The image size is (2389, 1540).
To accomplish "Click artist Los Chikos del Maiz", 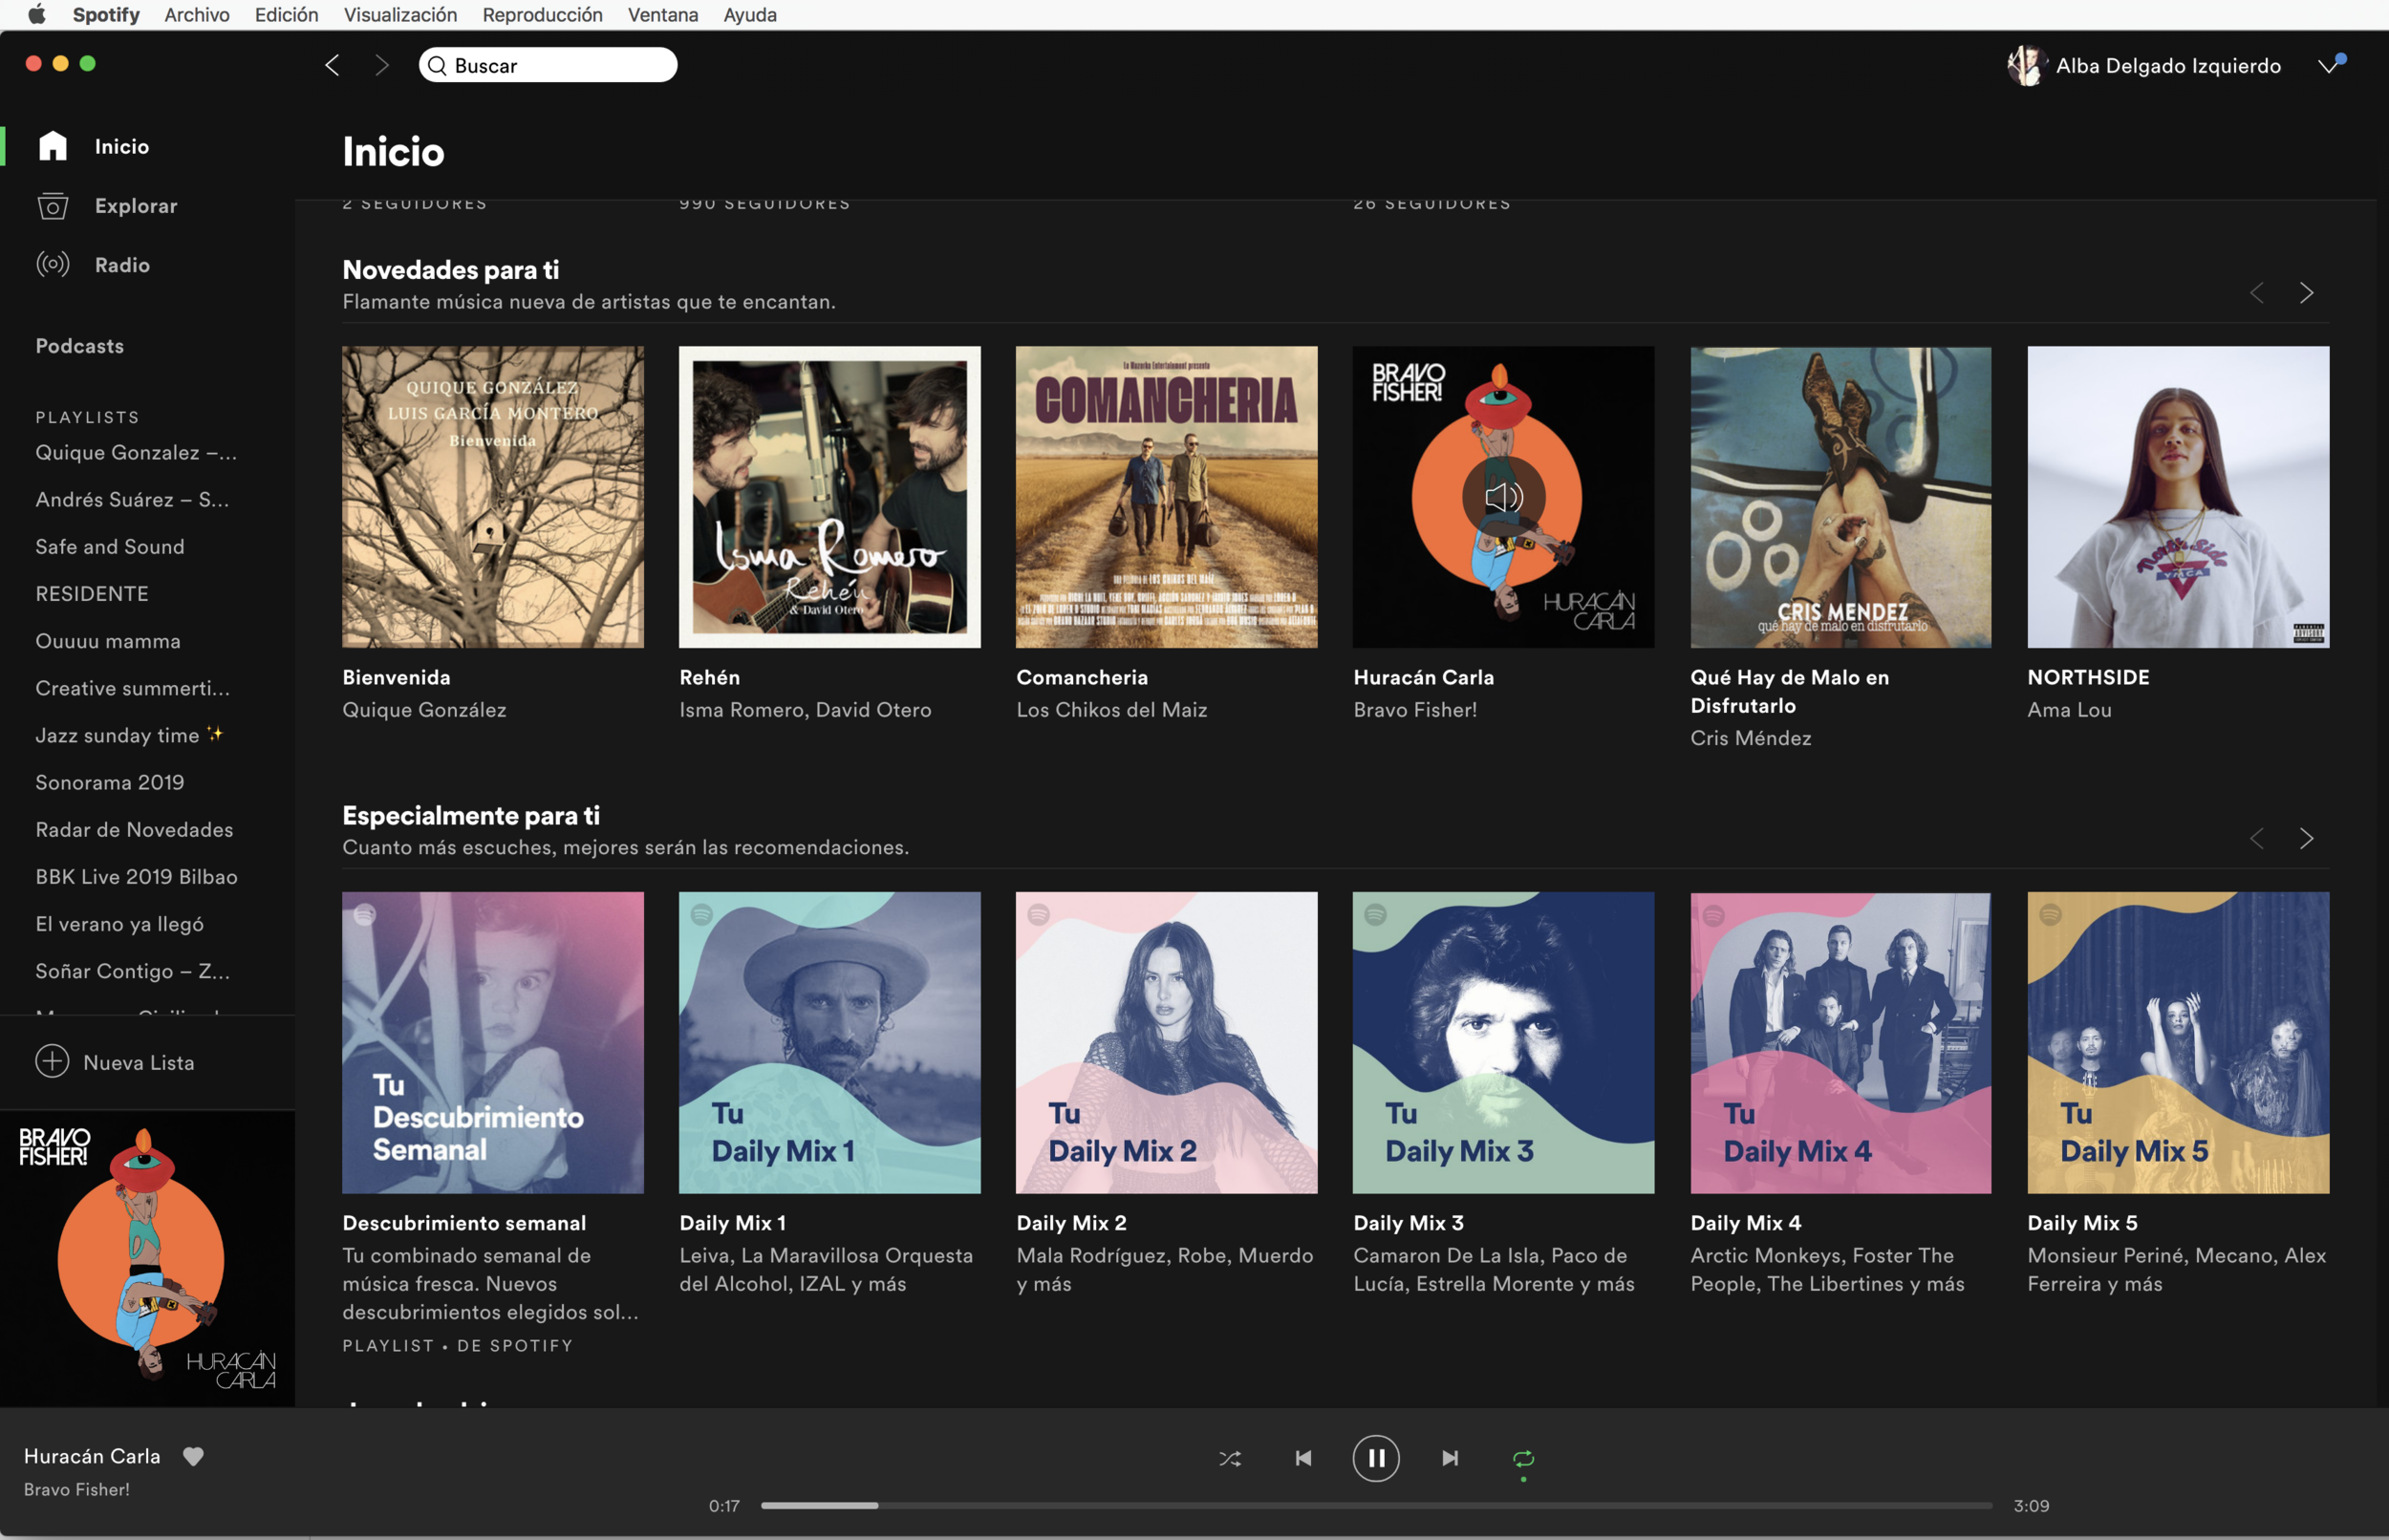I will pyautogui.click(x=1112, y=709).
